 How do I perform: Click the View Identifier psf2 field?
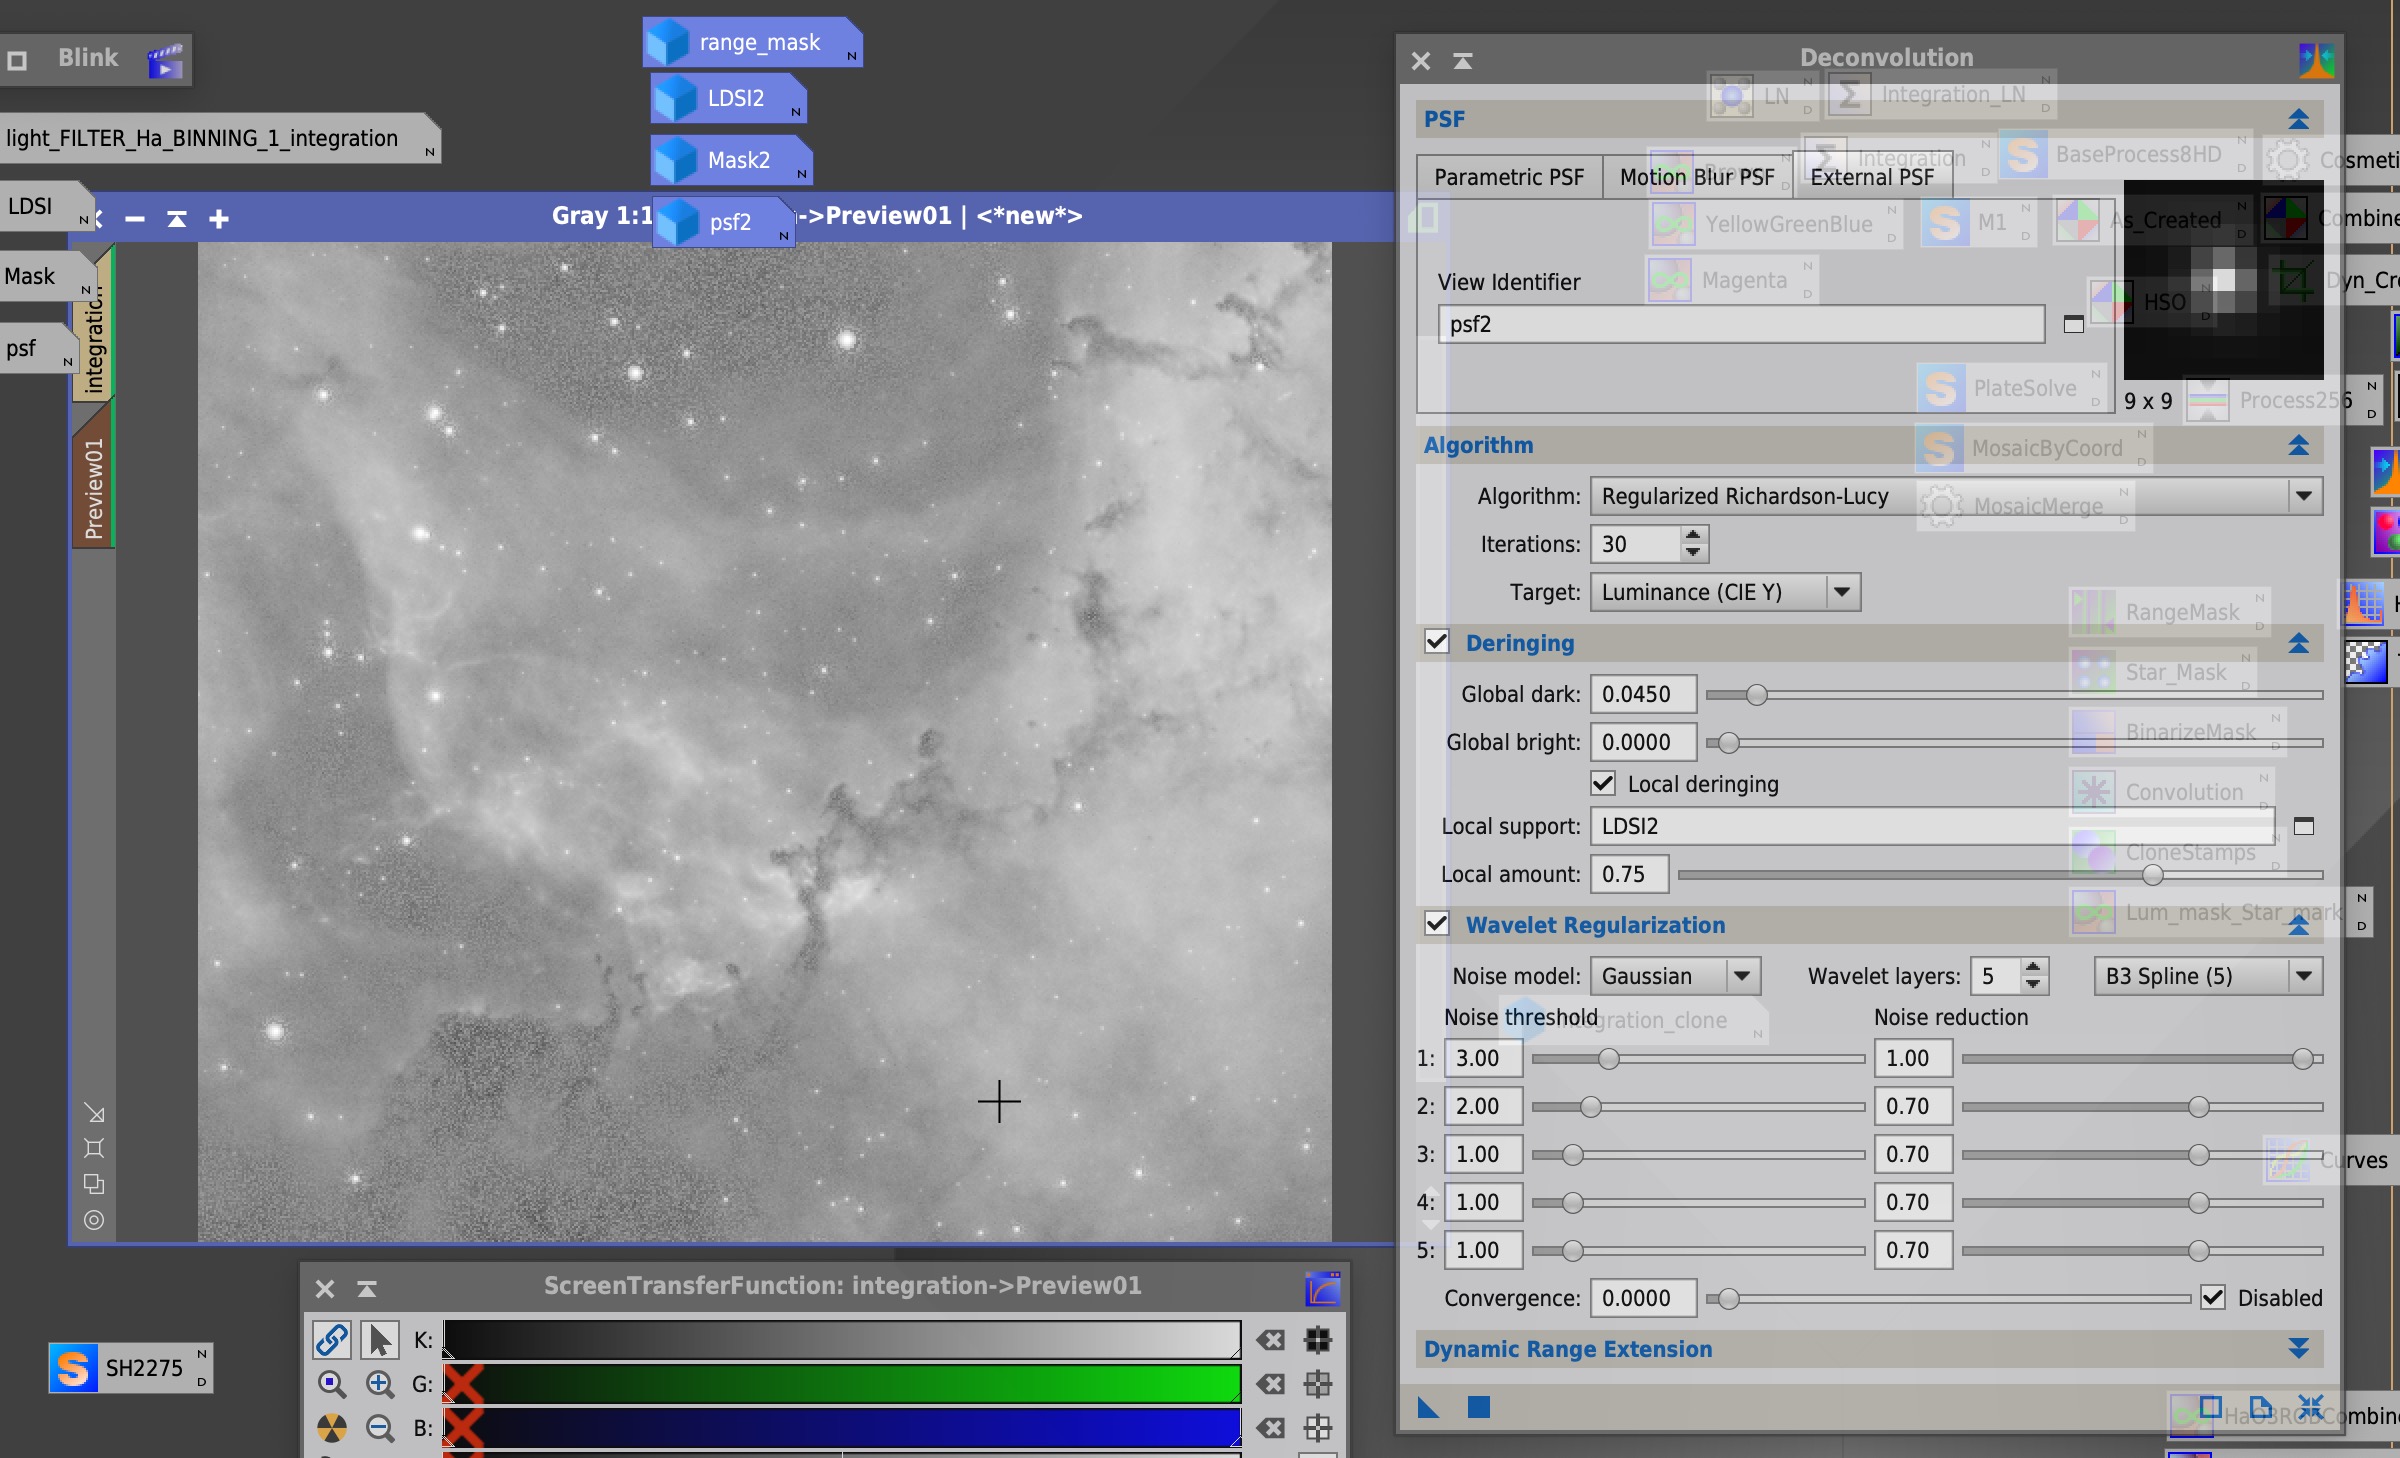(1741, 324)
